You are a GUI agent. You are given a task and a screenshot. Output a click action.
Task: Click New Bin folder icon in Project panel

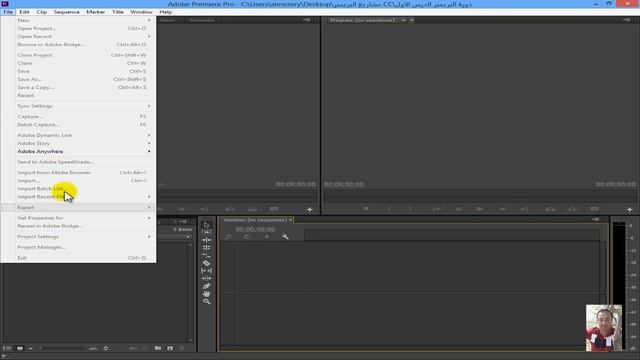tap(158, 348)
